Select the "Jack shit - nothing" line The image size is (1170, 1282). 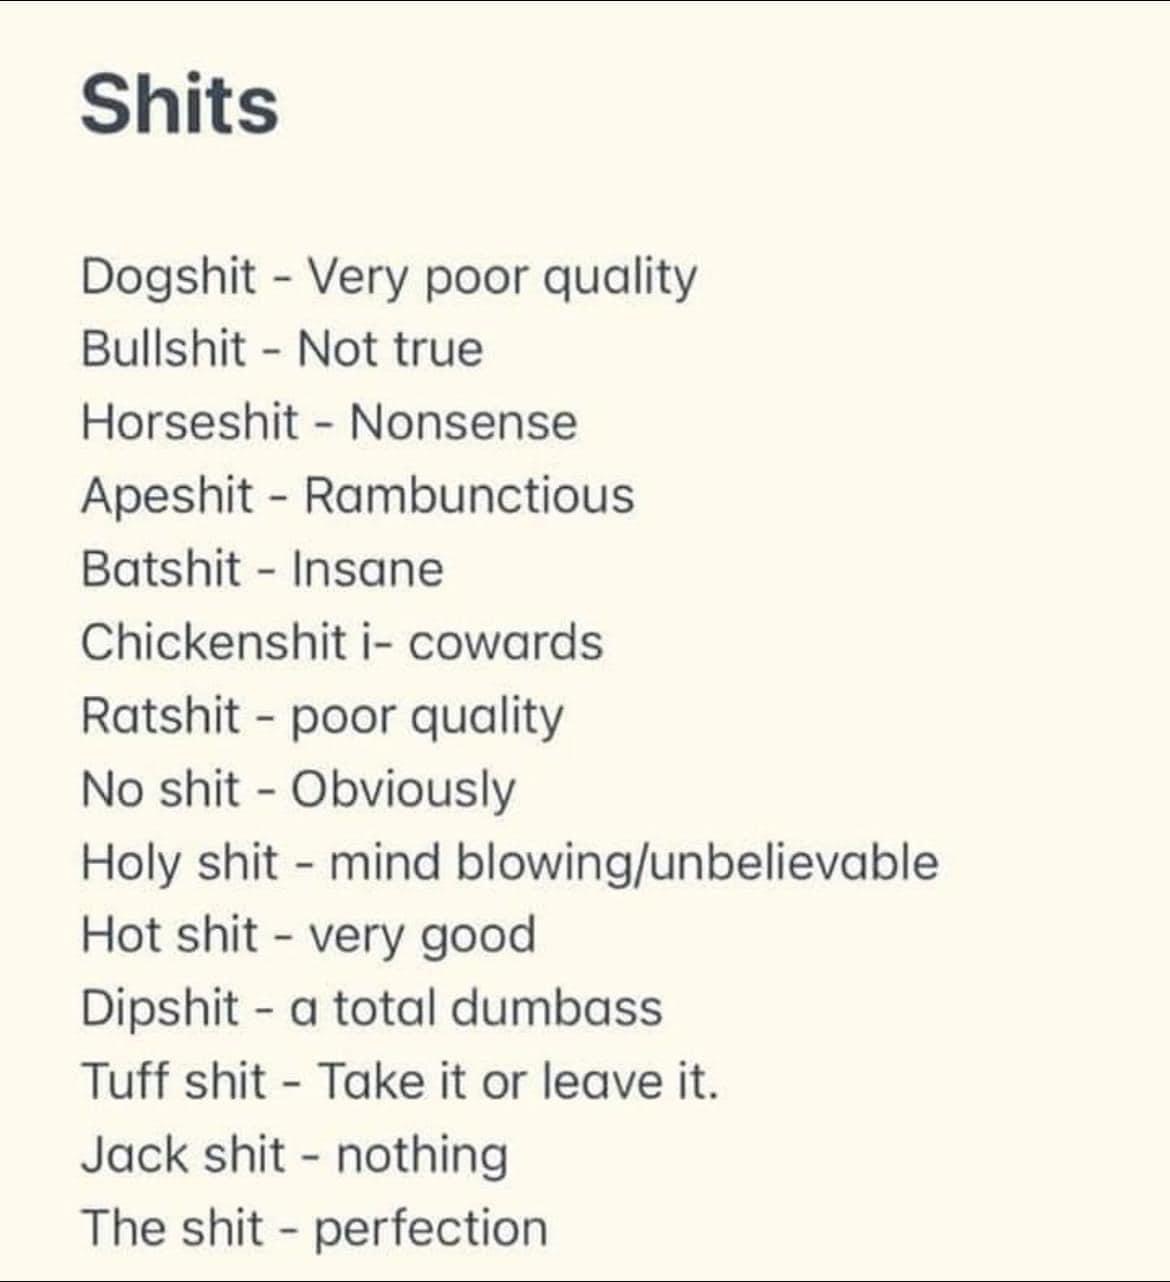pos(294,1155)
